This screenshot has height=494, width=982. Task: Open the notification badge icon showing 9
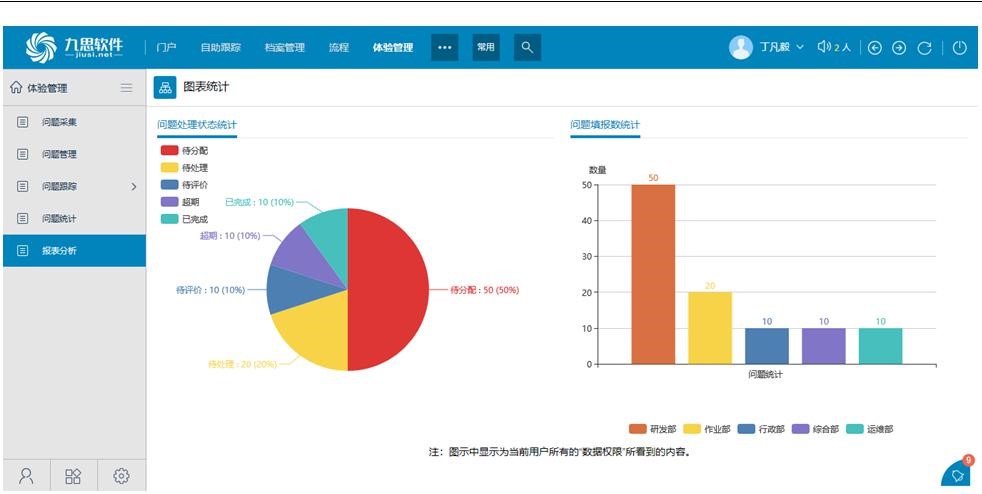point(959,474)
